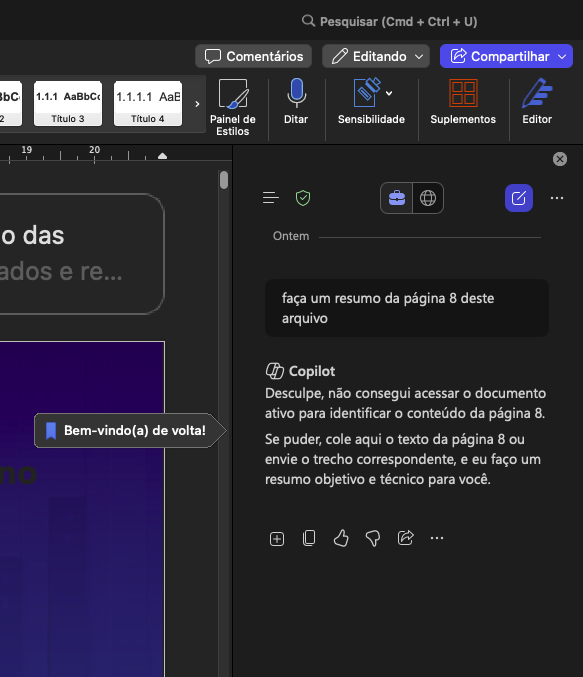Apply the Título 4 style
Screen dimensions: 583x677
(x=148, y=104)
